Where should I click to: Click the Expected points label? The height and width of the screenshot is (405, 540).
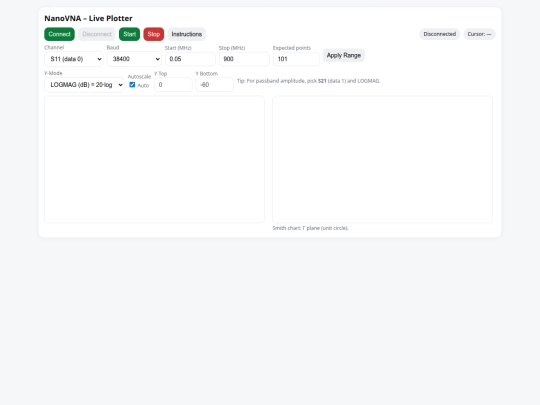point(292,48)
